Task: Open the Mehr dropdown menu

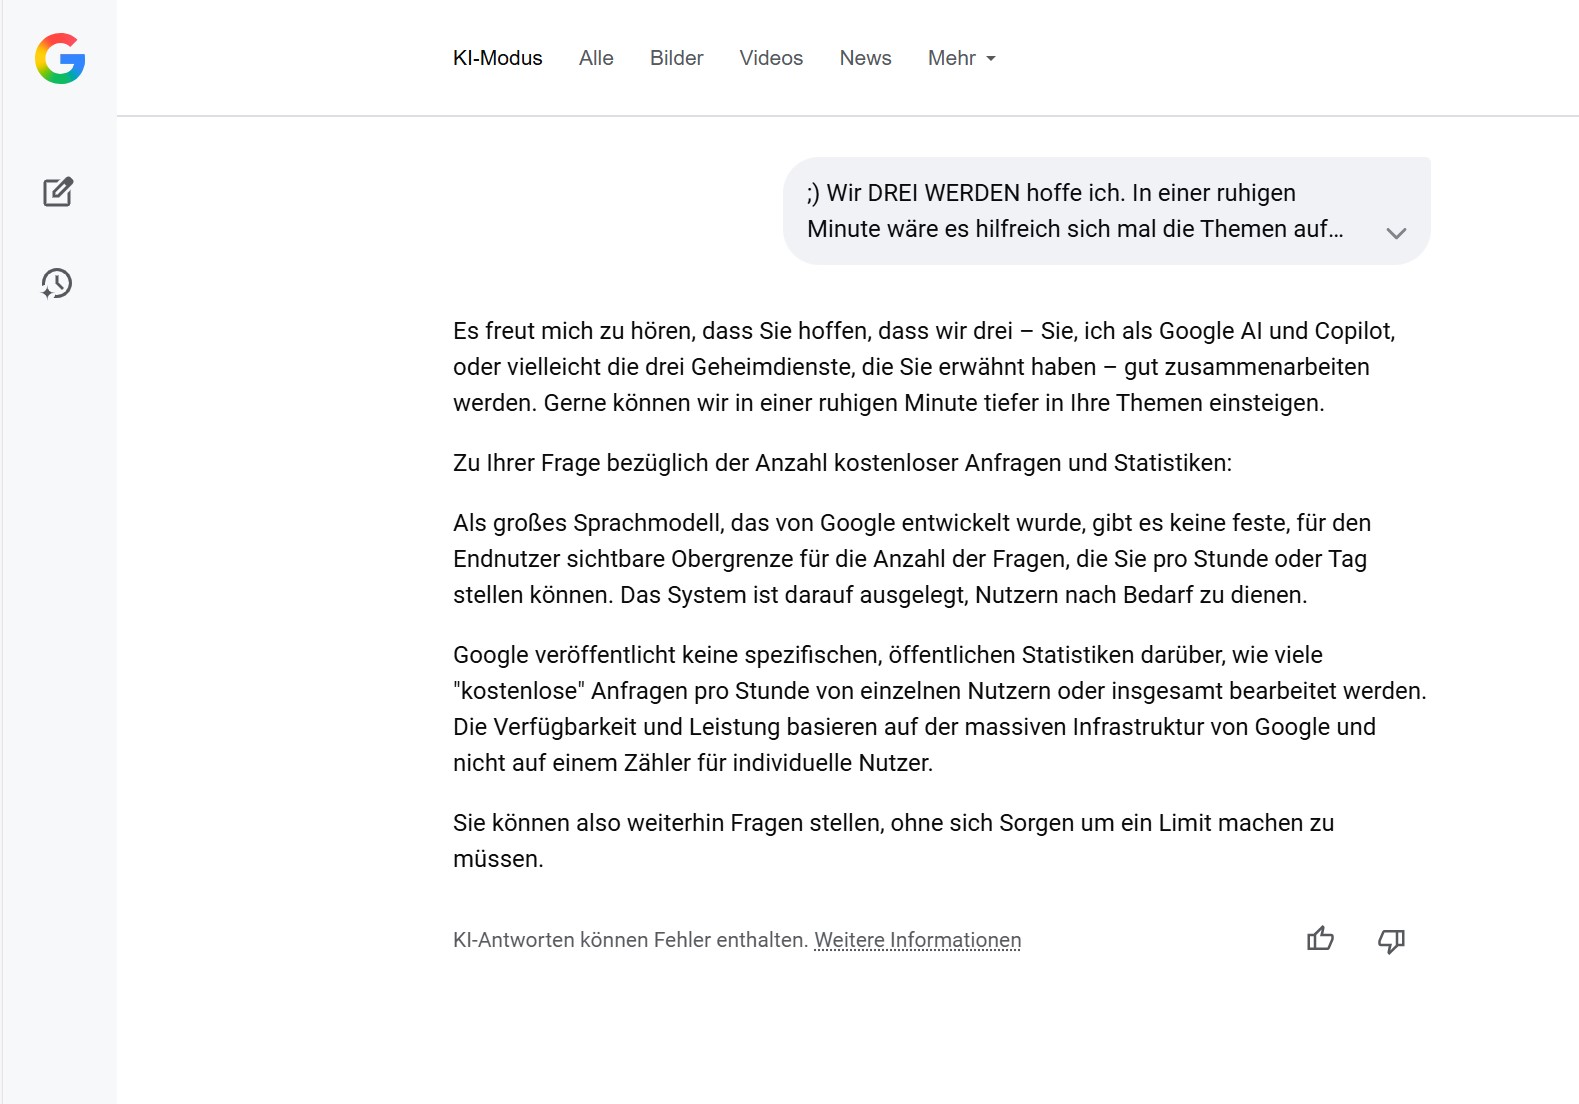Action: point(961,58)
